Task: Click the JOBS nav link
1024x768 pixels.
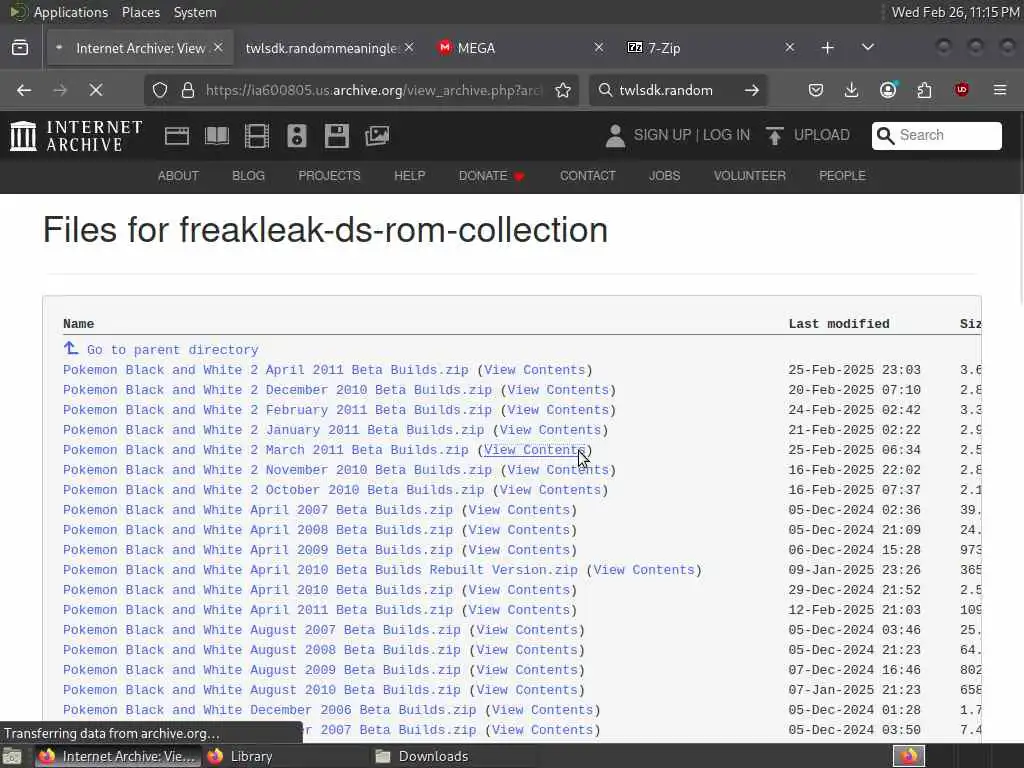Action: (665, 176)
